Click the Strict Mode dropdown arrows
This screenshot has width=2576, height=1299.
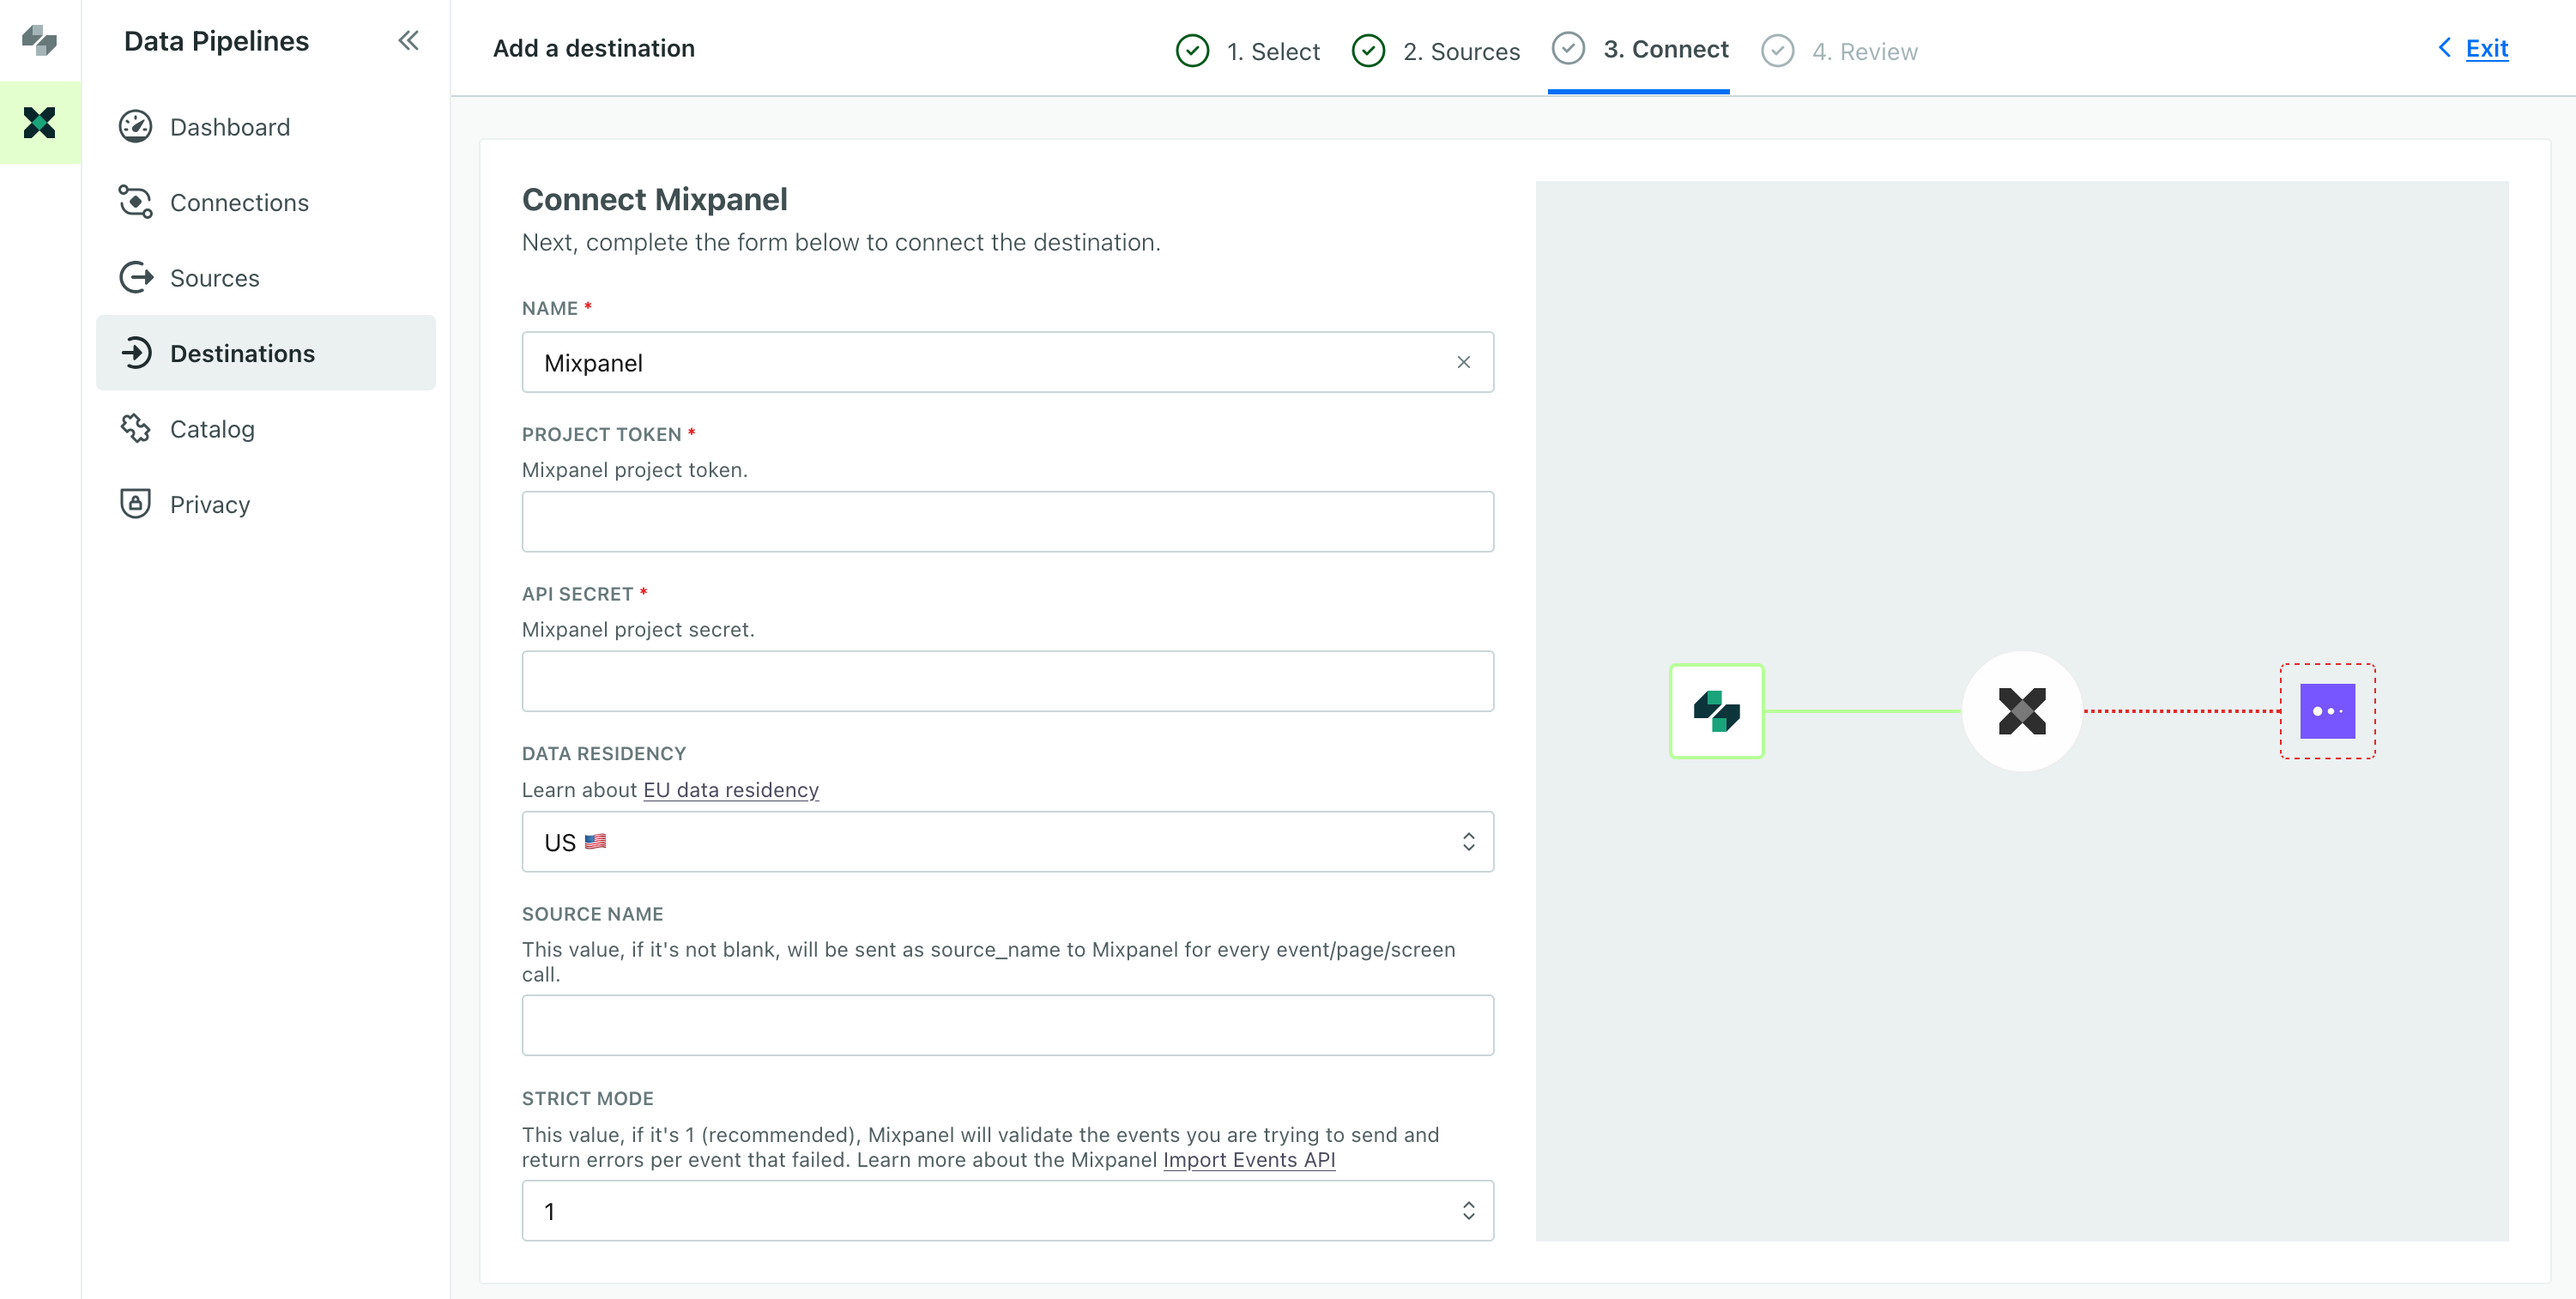pyautogui.click(x=1468, y=1211)
